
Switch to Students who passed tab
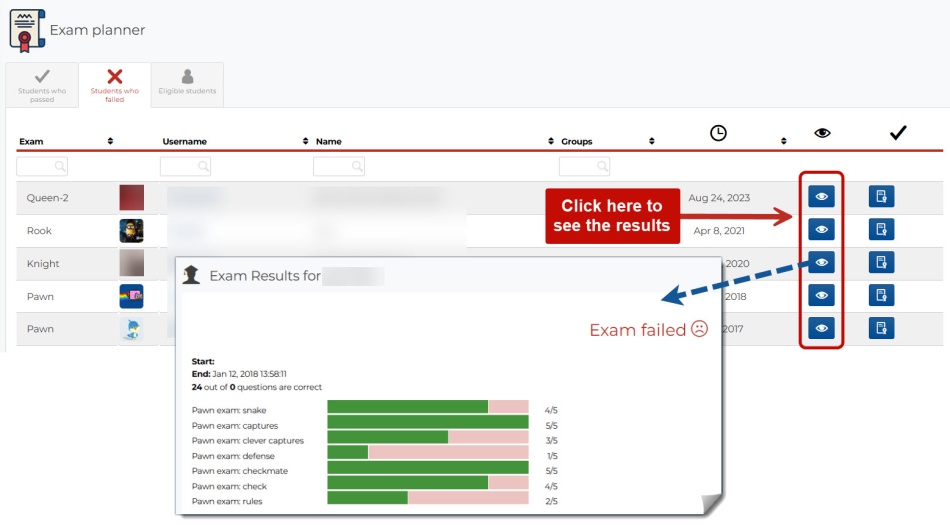[x=42, y=85]
